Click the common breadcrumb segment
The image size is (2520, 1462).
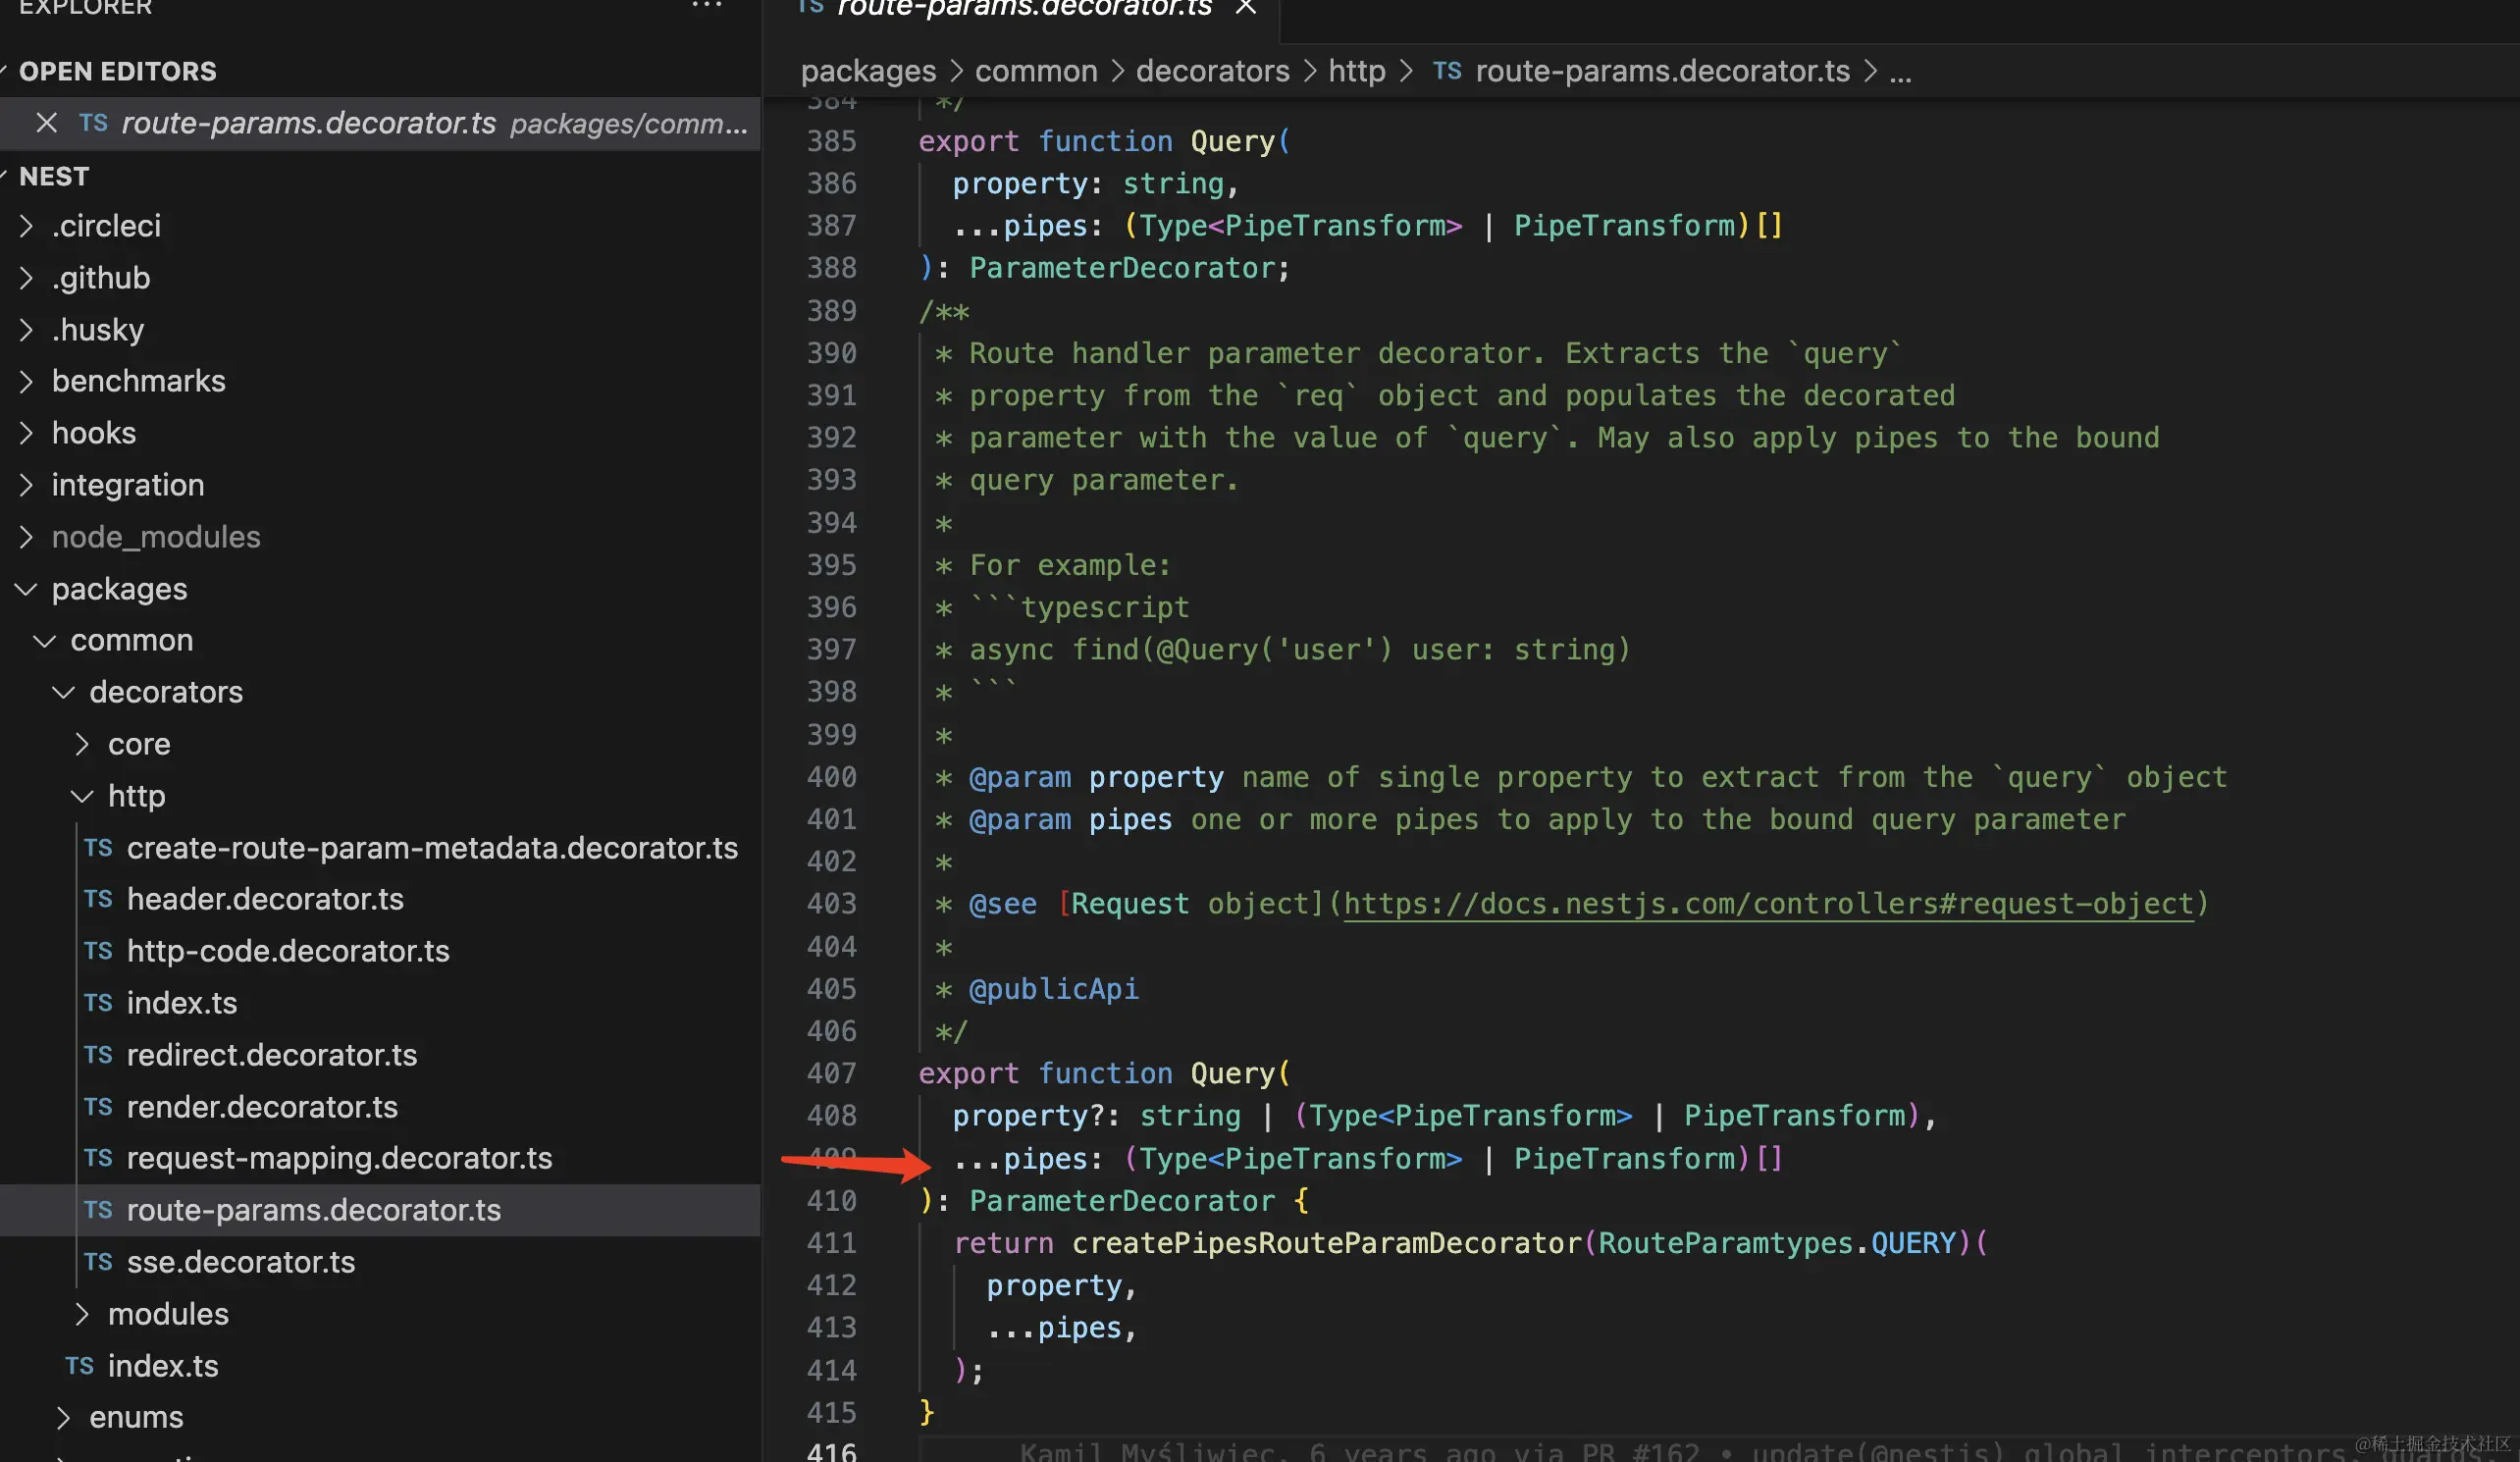pos(1036,71)
